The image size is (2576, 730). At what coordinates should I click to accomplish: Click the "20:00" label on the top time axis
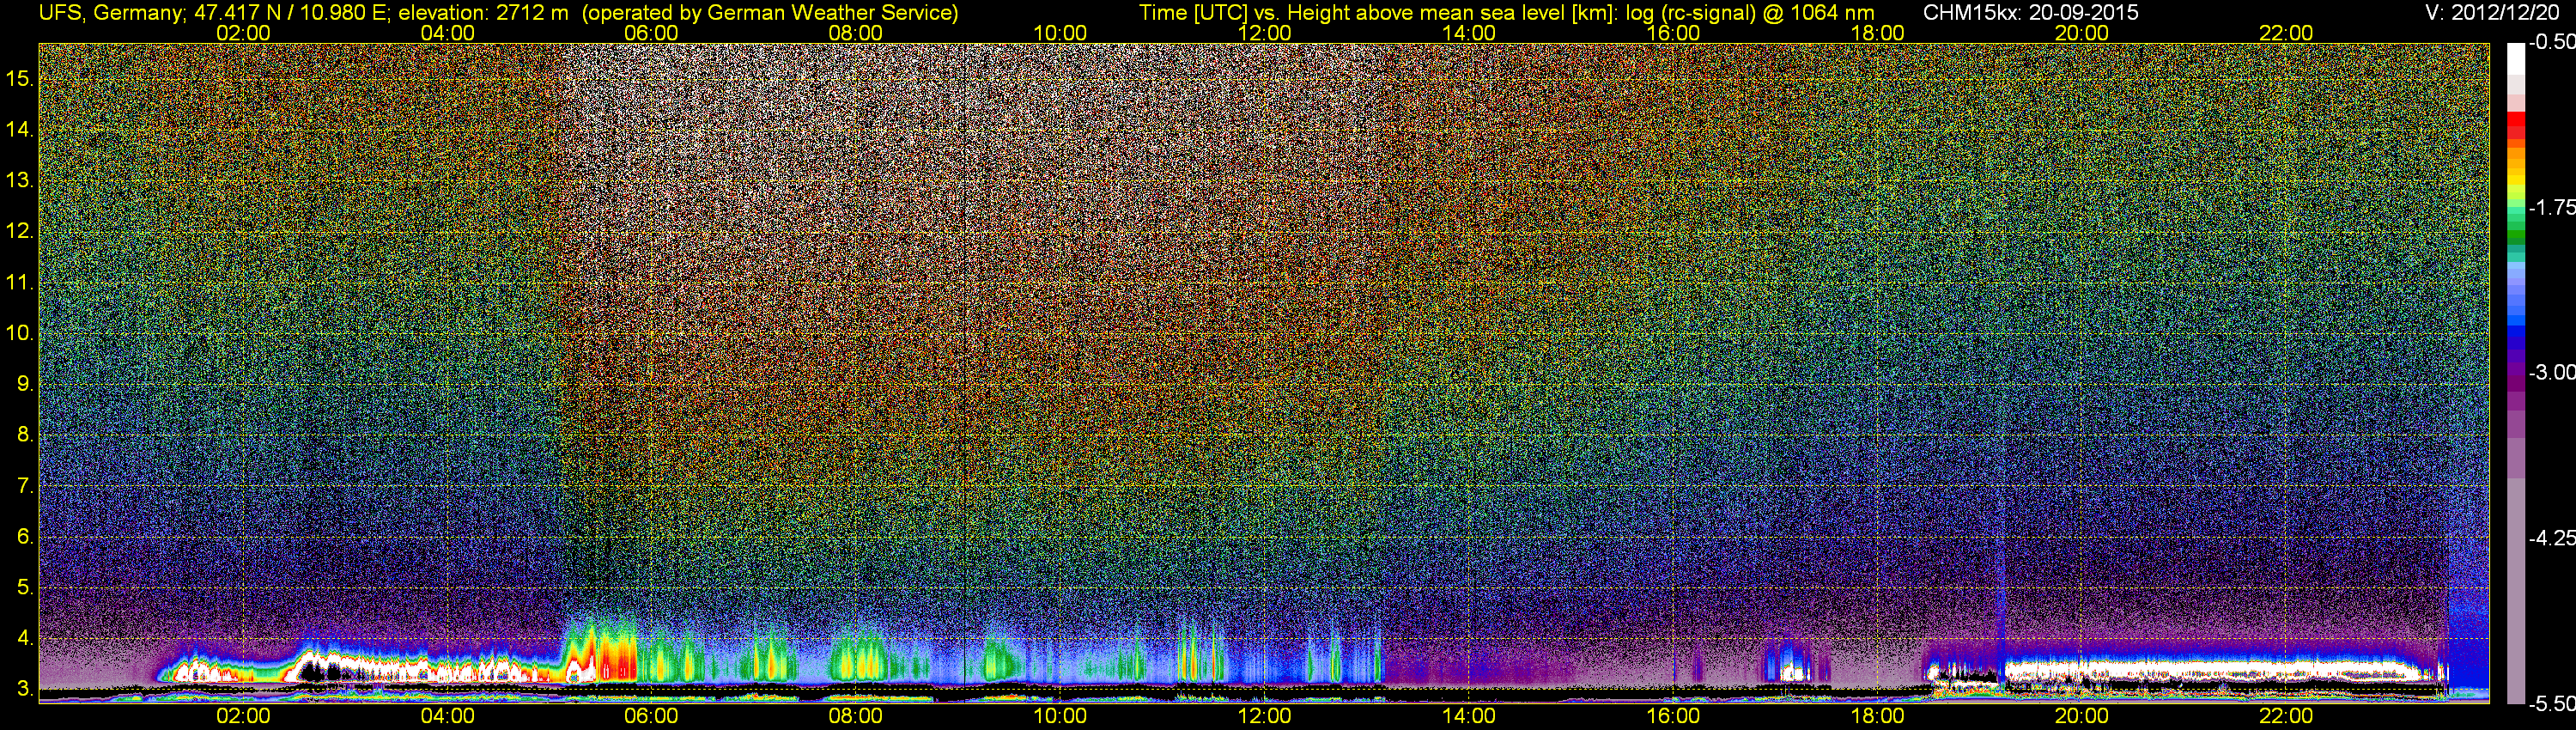(x=2082, y=33)
